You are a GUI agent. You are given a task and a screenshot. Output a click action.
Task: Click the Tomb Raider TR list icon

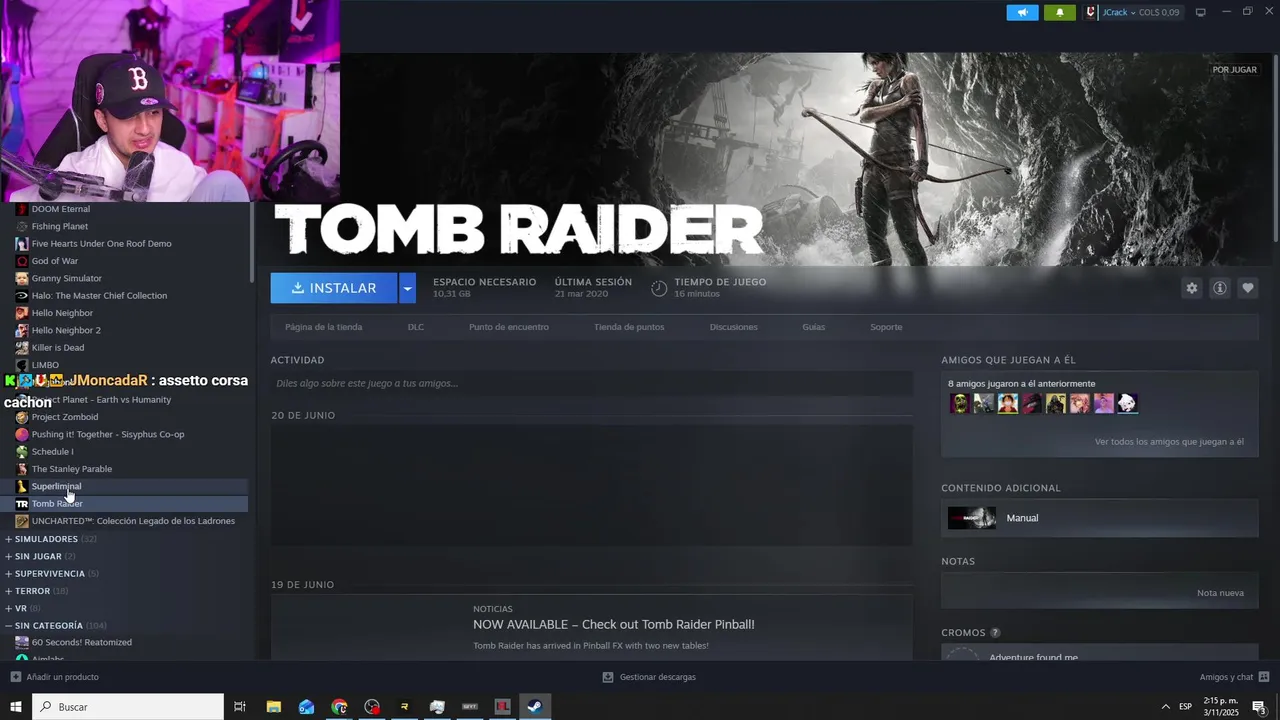click(x=22, y=504)
